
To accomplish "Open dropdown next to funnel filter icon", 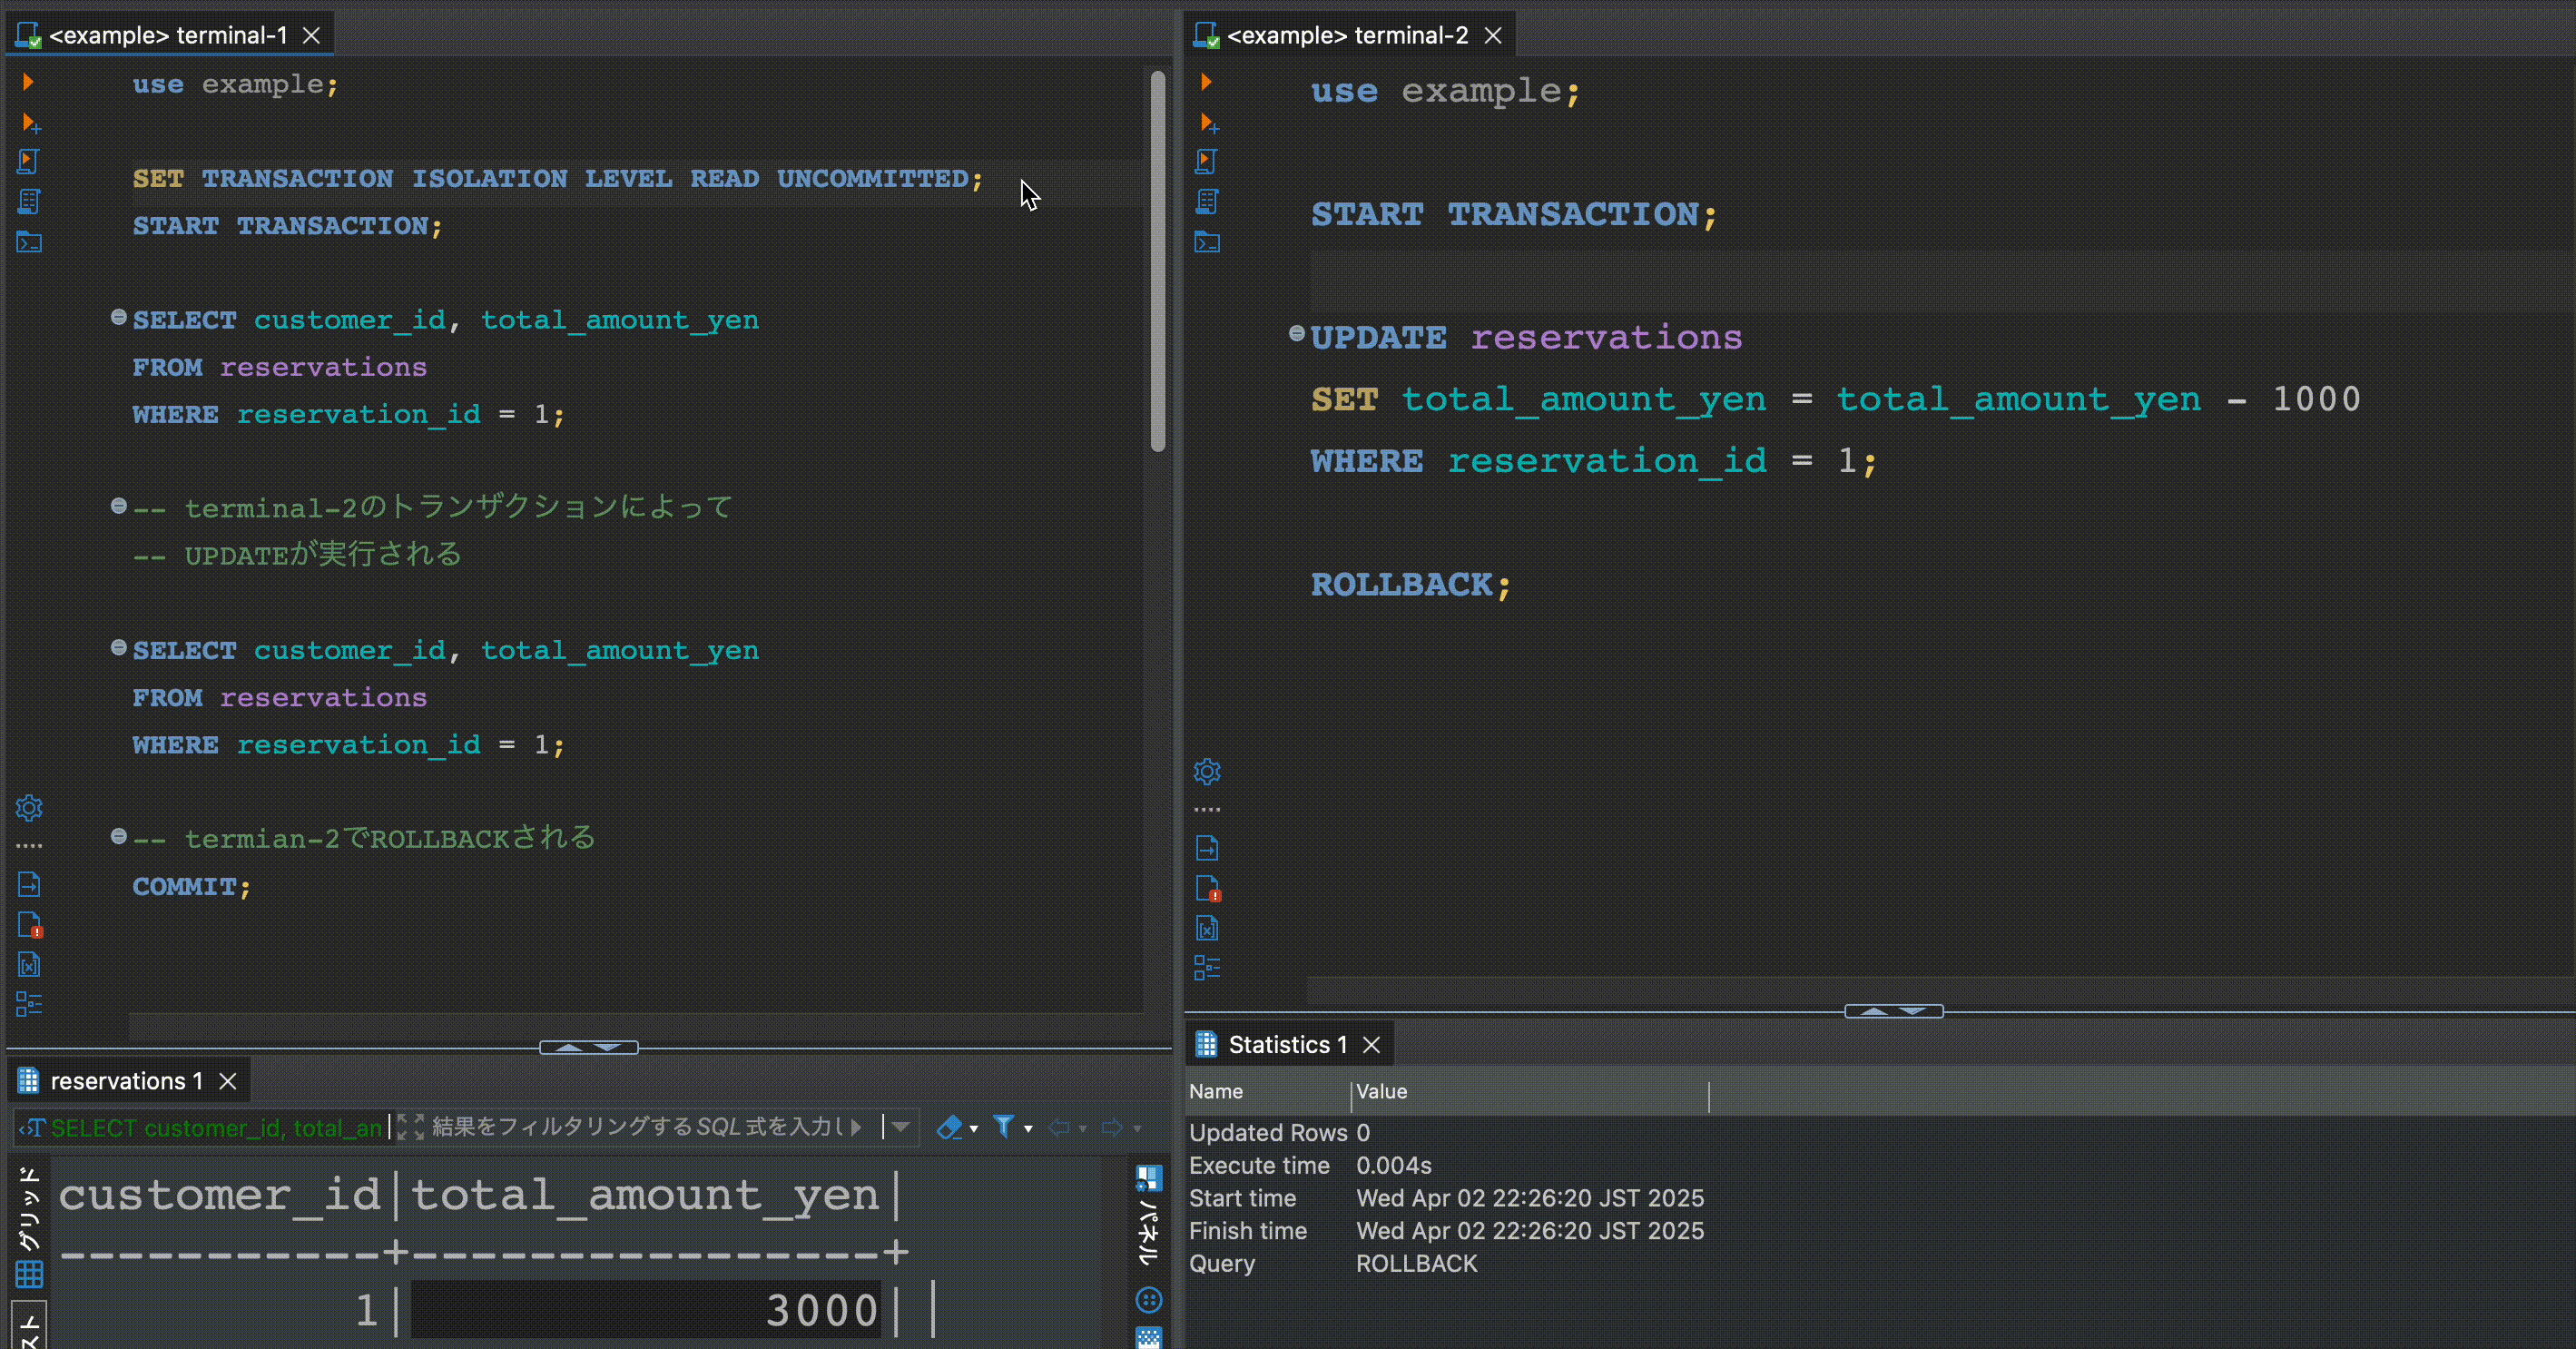I will pyautogui.click(x=1028, y=1129).
